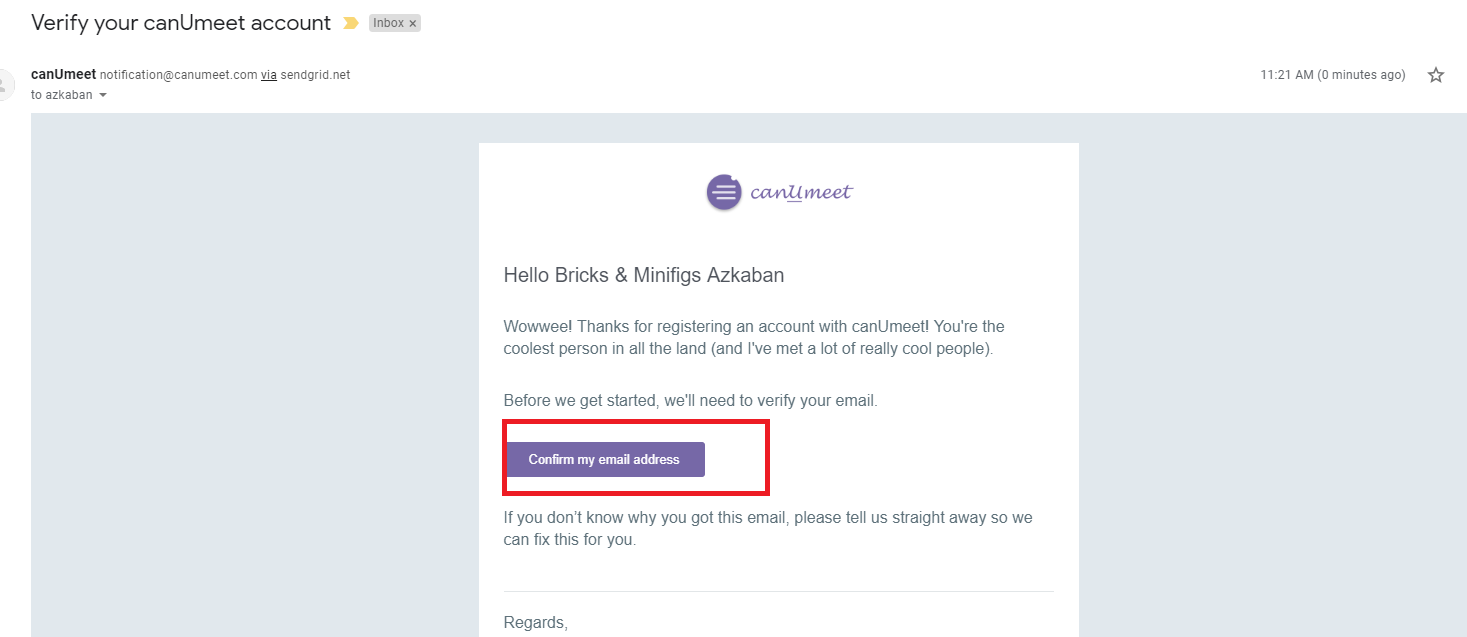Click the "to azkaban" recipient text

click(62, 95)
